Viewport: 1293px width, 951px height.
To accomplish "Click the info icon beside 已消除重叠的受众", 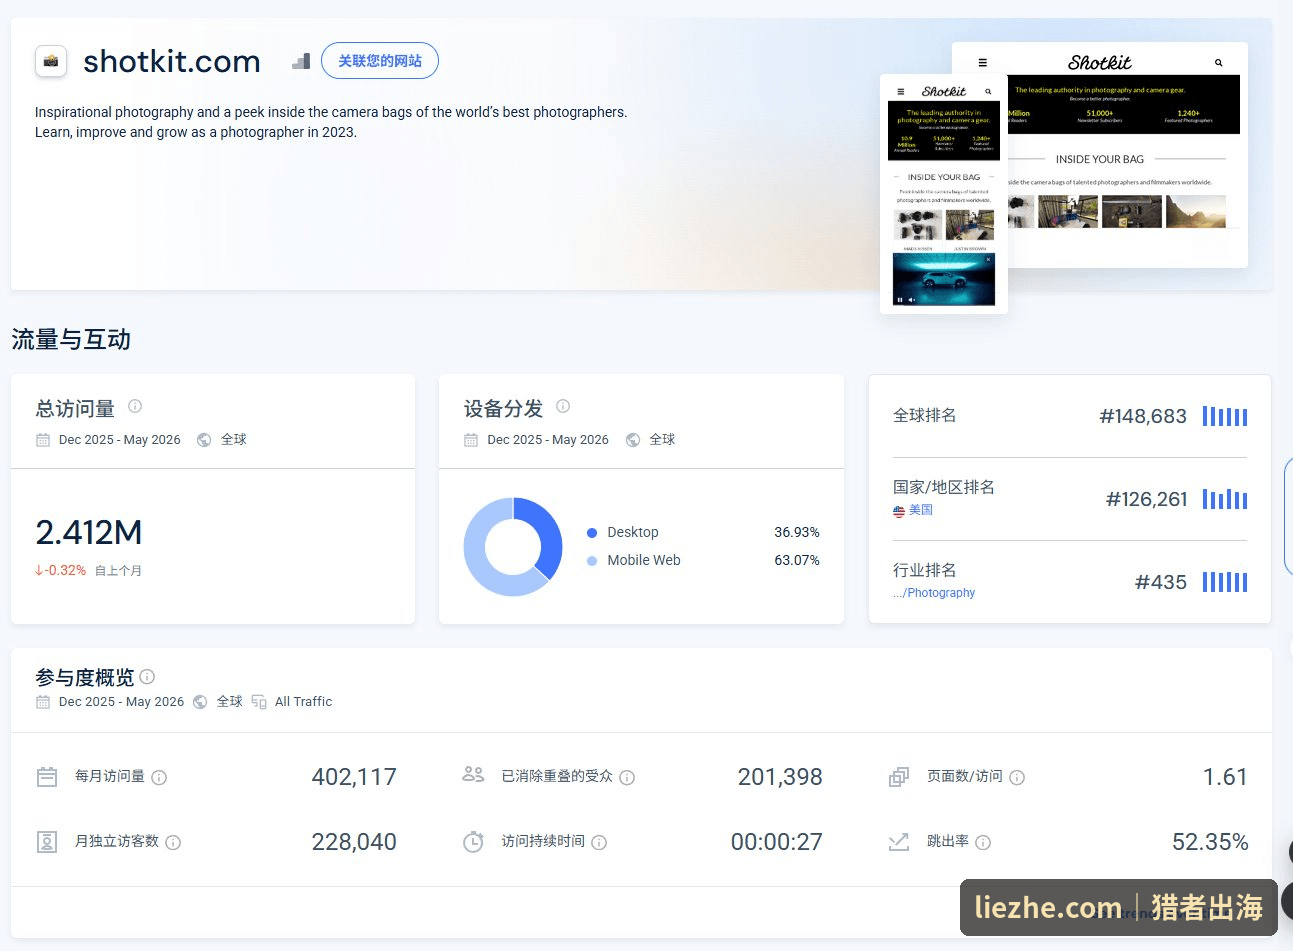I will [x=627, y=778].
